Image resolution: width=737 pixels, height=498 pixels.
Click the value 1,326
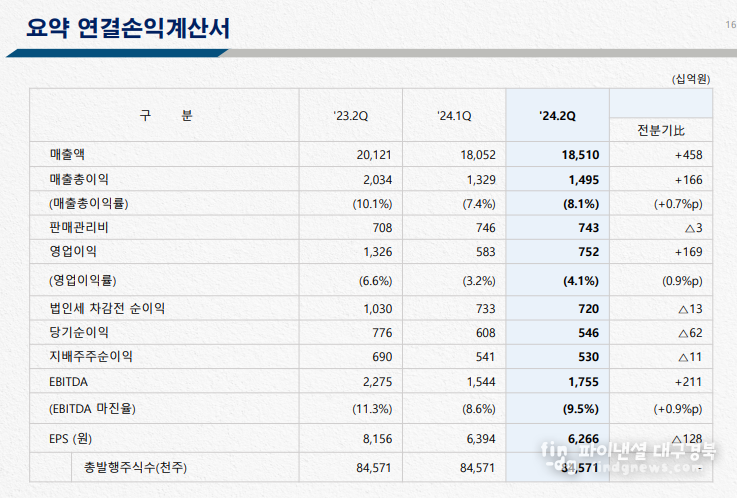(x=377, y=252)
